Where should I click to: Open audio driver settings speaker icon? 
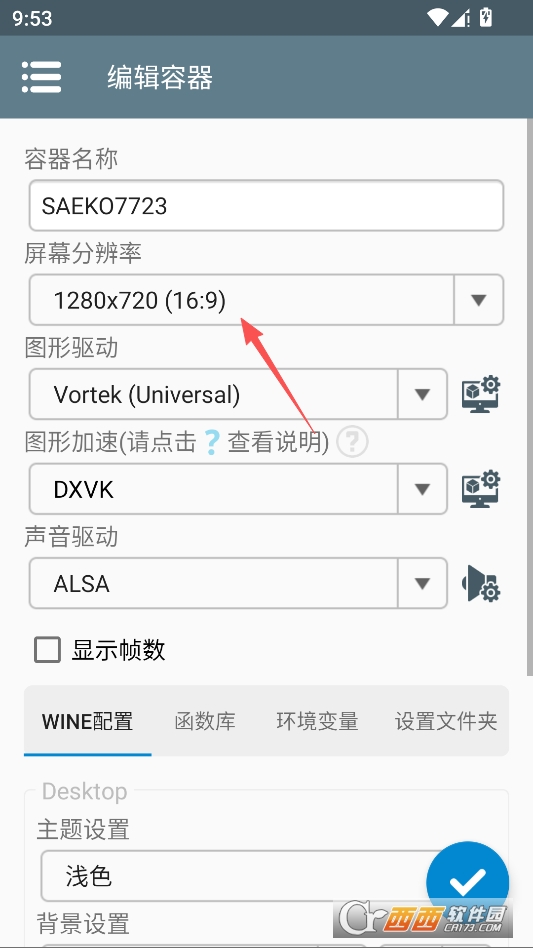click(481, 583)
